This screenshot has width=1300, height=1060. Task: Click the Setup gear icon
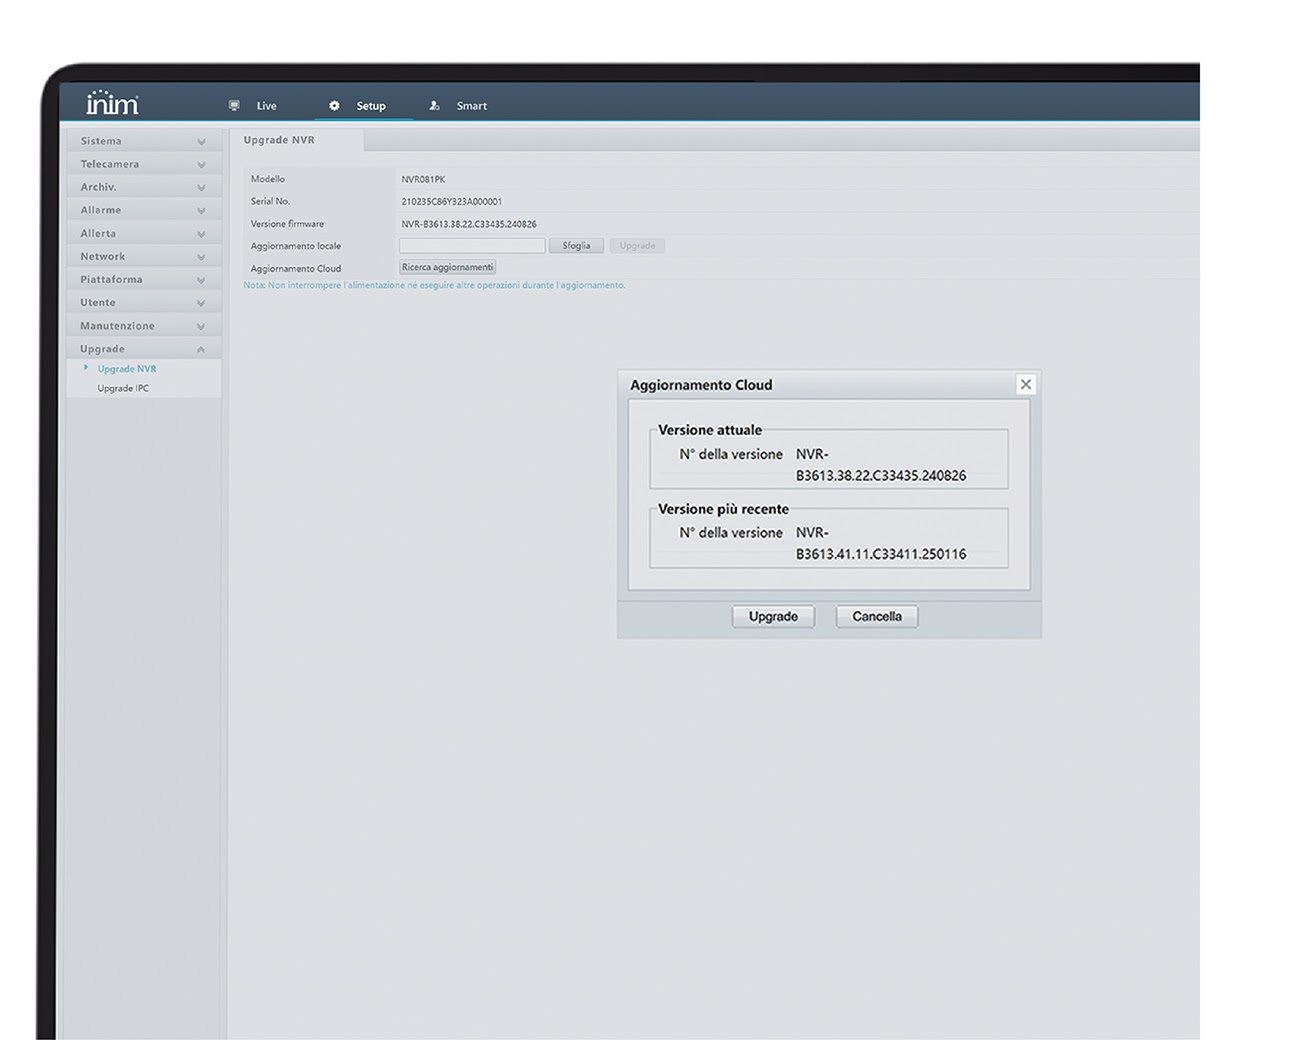tap(334, 105)
